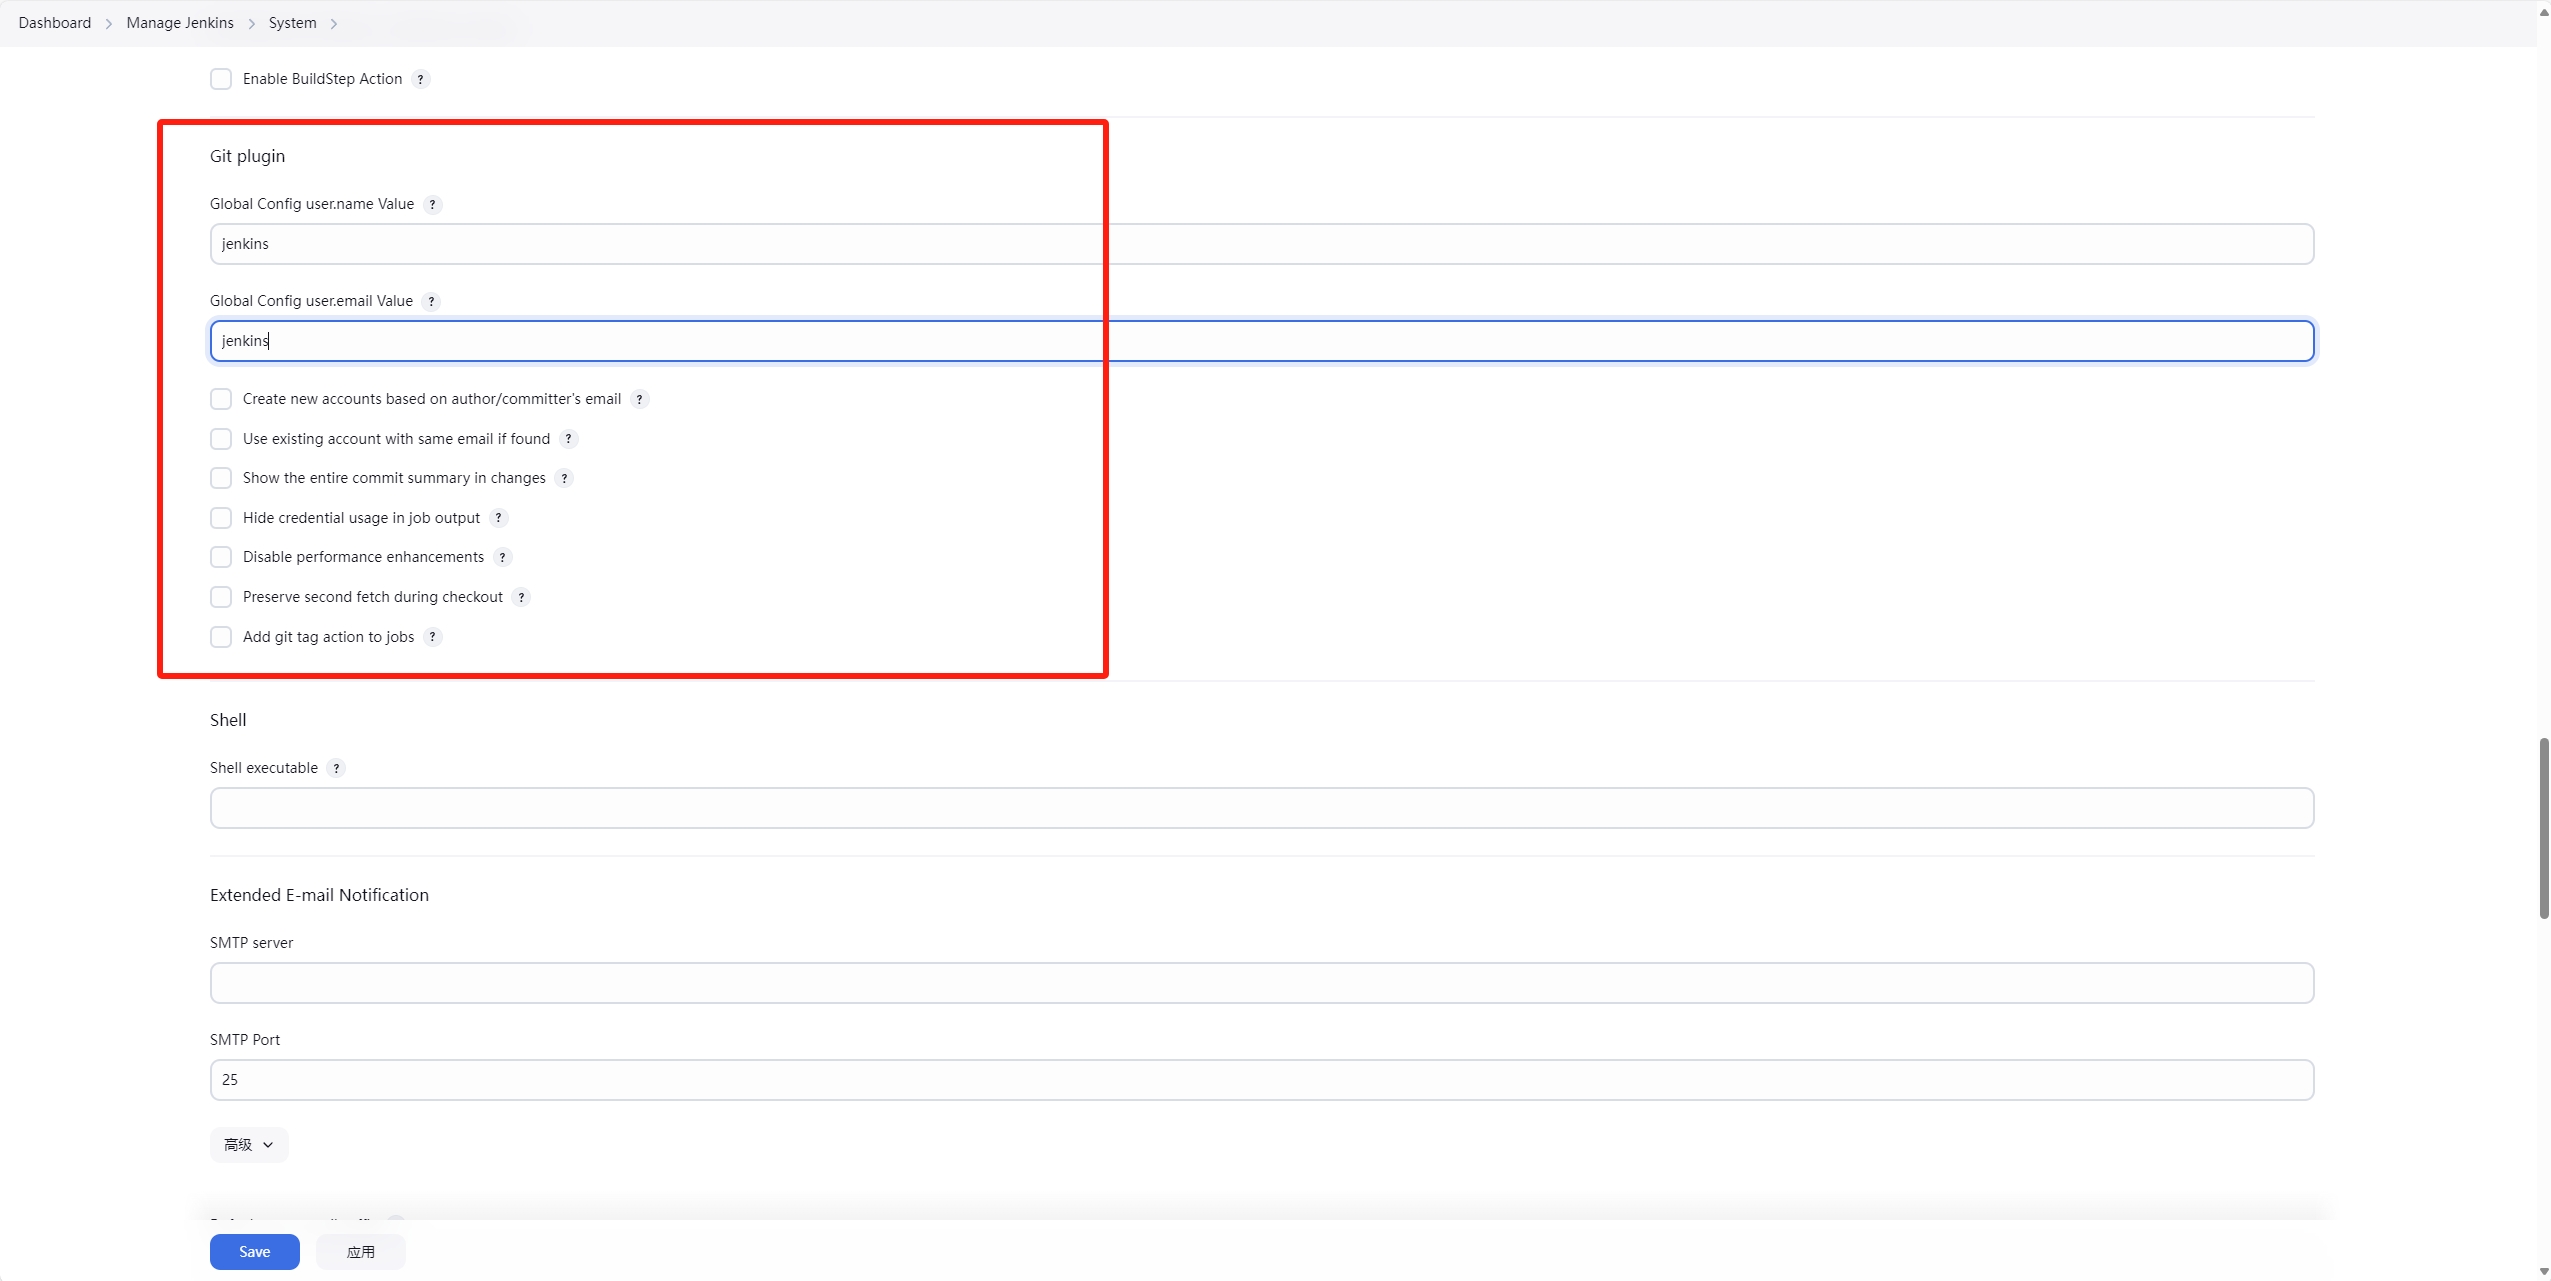Screen dimensions: 2551x1281
Task: View help for Add git tag action to jobs
Action: (431, 637)
